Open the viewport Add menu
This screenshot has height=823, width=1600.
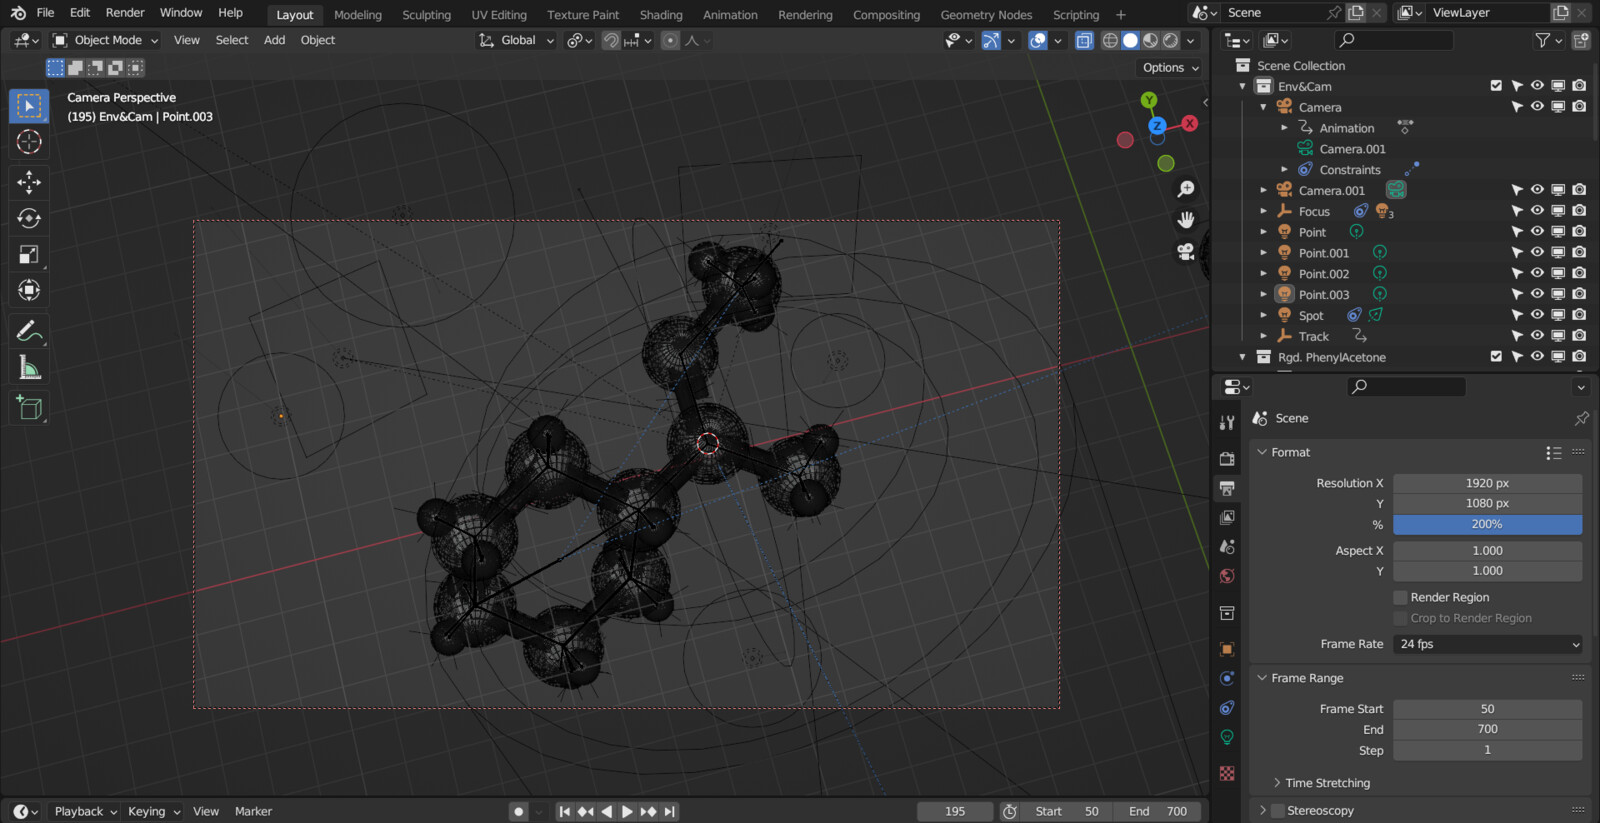click(x=274, y=40)
